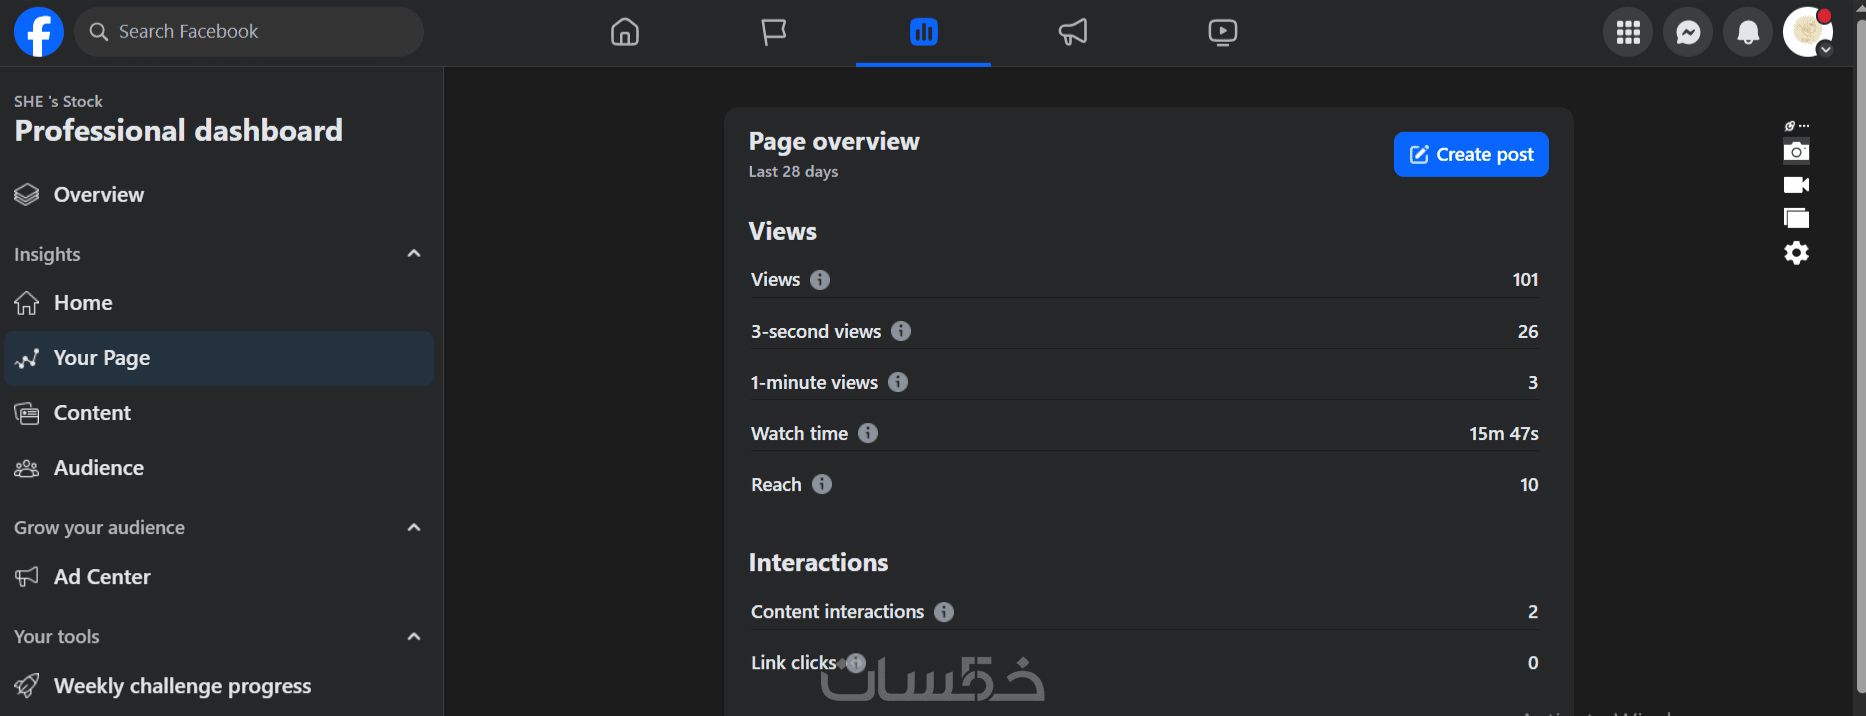Open the Ad Center megaphone tab
The height and width of the screenshot is (716, 1866).
[1073, 33]
